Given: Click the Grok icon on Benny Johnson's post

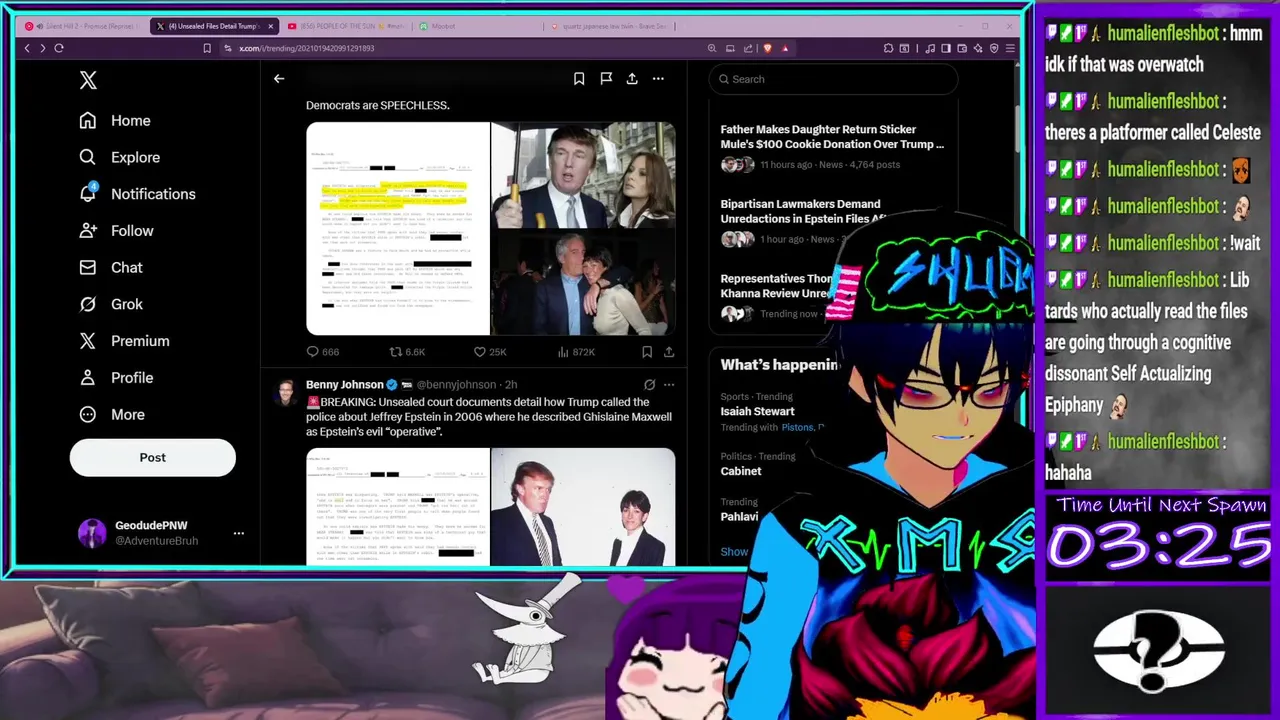Looking at the screenshot, I should 649,384.
